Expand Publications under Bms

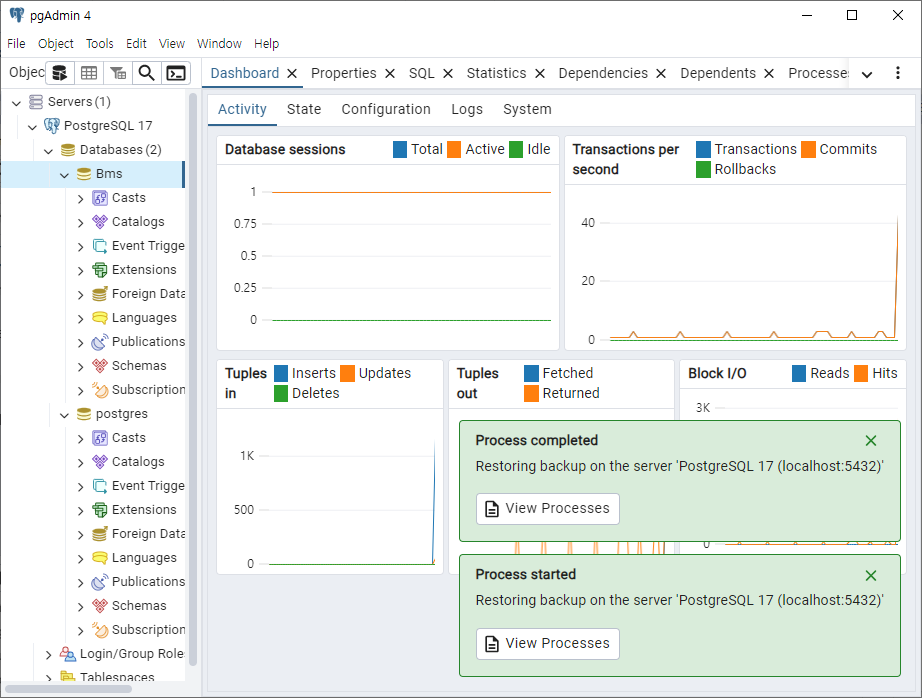(81, 343)
